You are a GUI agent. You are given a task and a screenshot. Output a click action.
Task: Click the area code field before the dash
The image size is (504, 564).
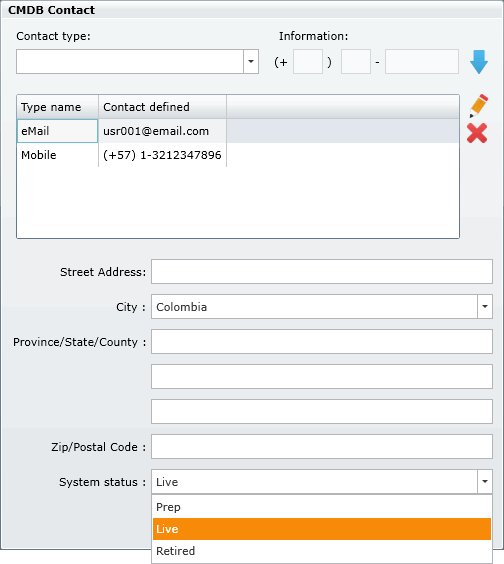356,62
